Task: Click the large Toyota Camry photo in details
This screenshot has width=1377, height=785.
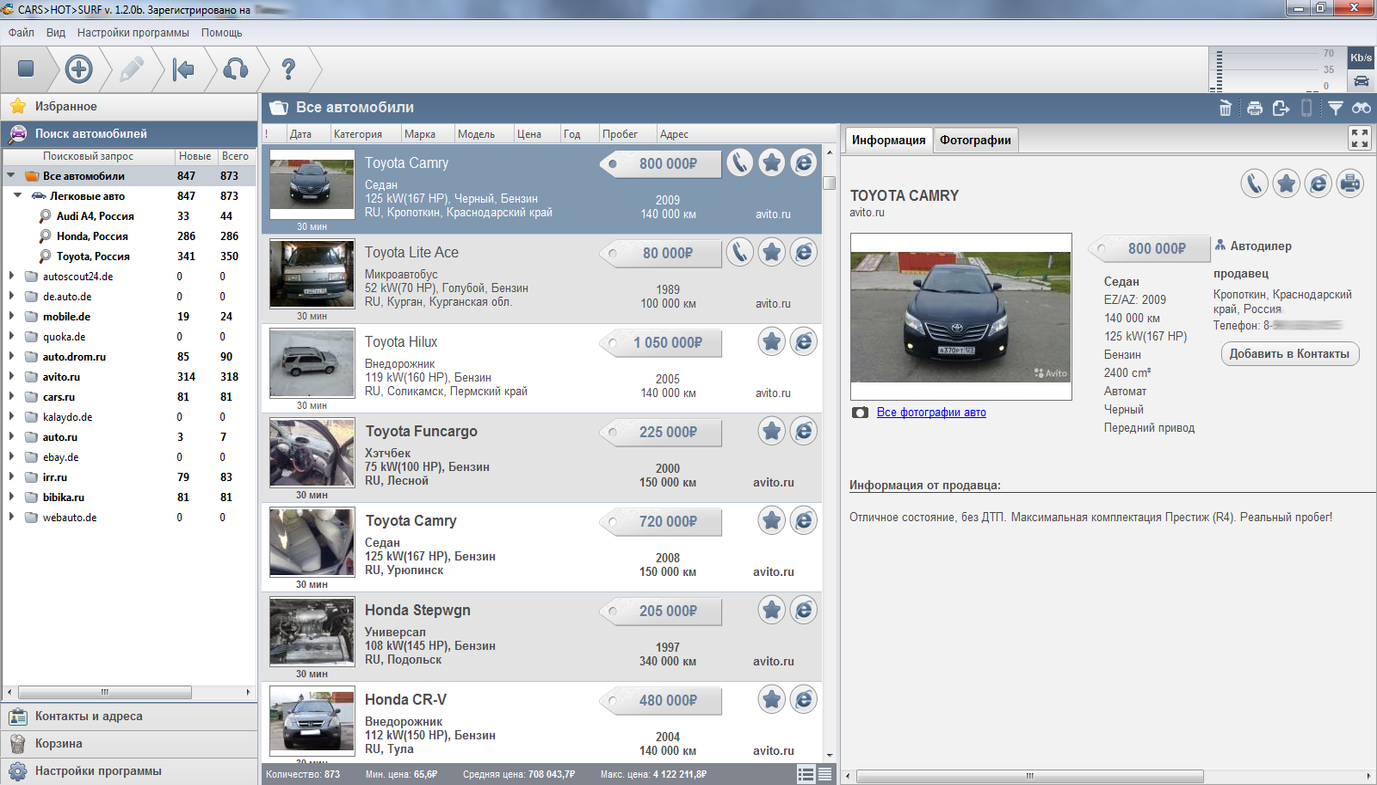Action: [961, 317]
